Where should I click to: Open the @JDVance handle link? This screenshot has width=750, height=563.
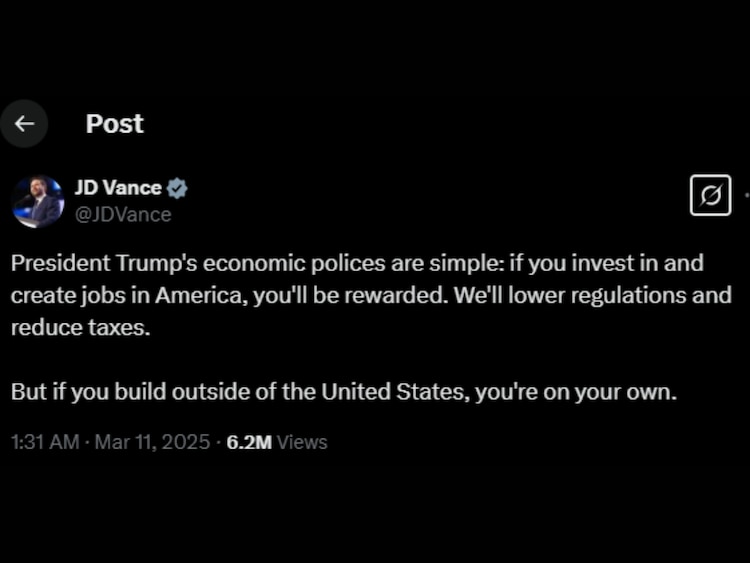click(123, 214)
